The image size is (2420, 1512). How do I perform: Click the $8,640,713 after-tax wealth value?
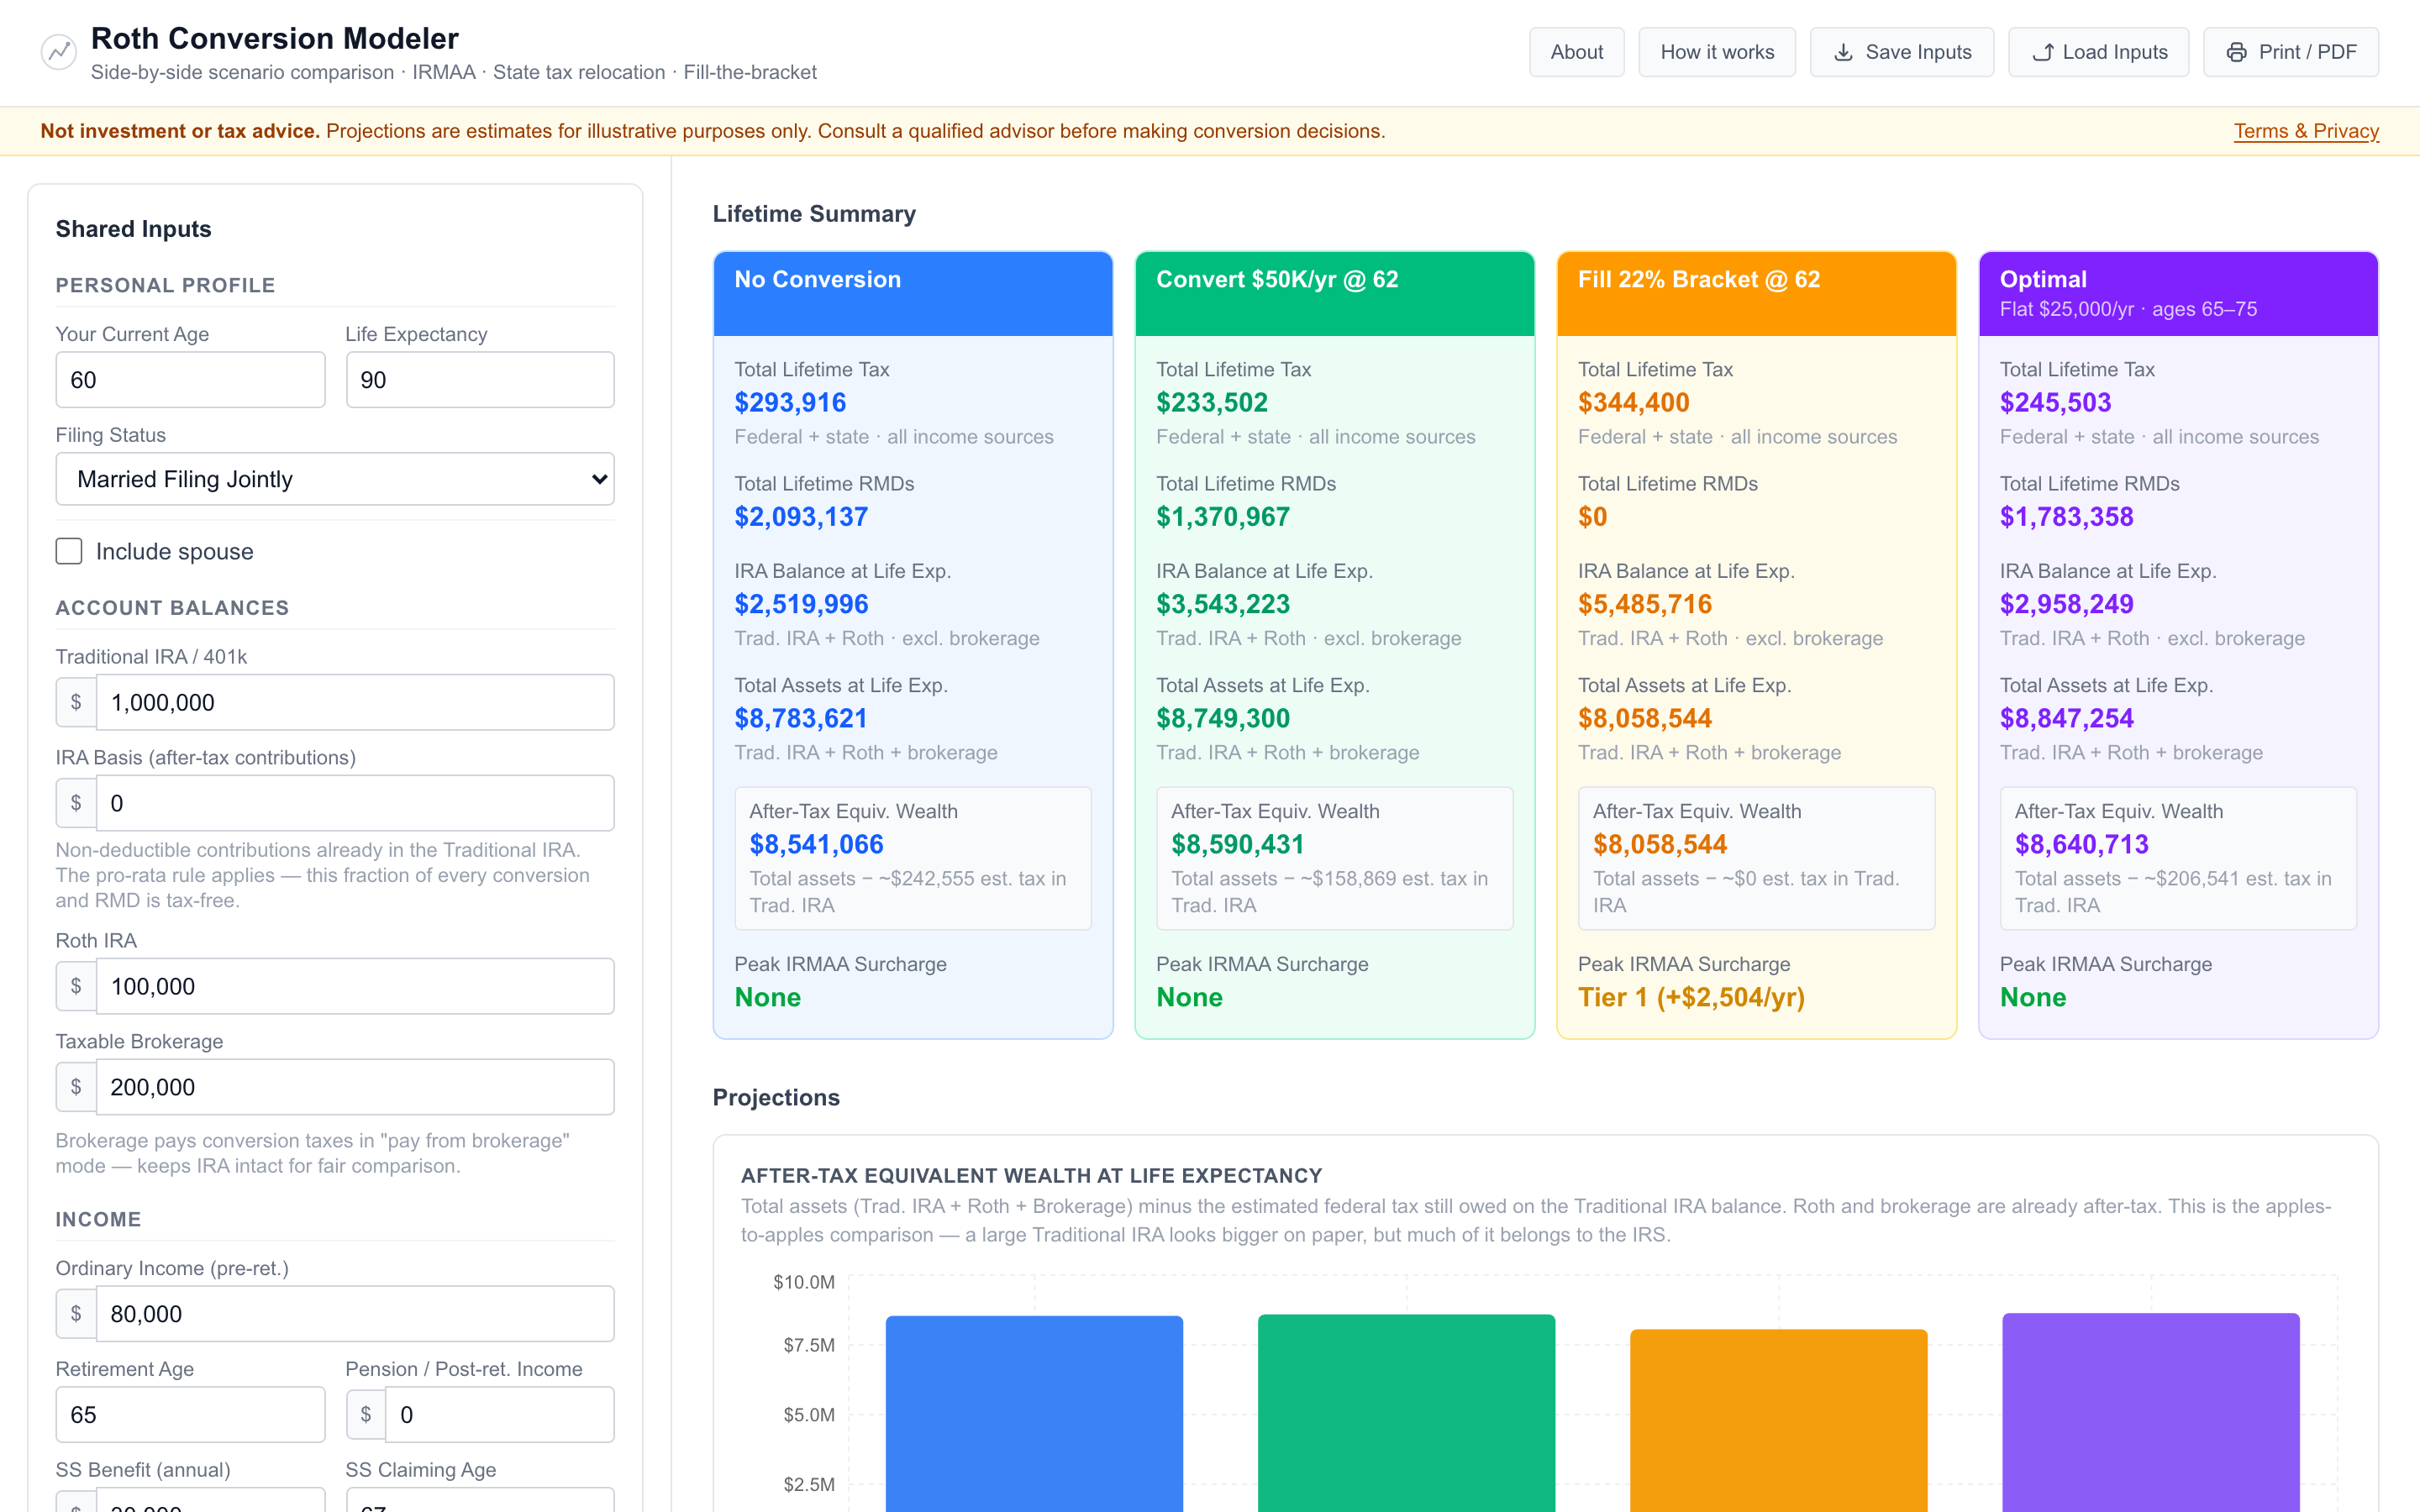pyautogui.click(x=2082, y=845)
